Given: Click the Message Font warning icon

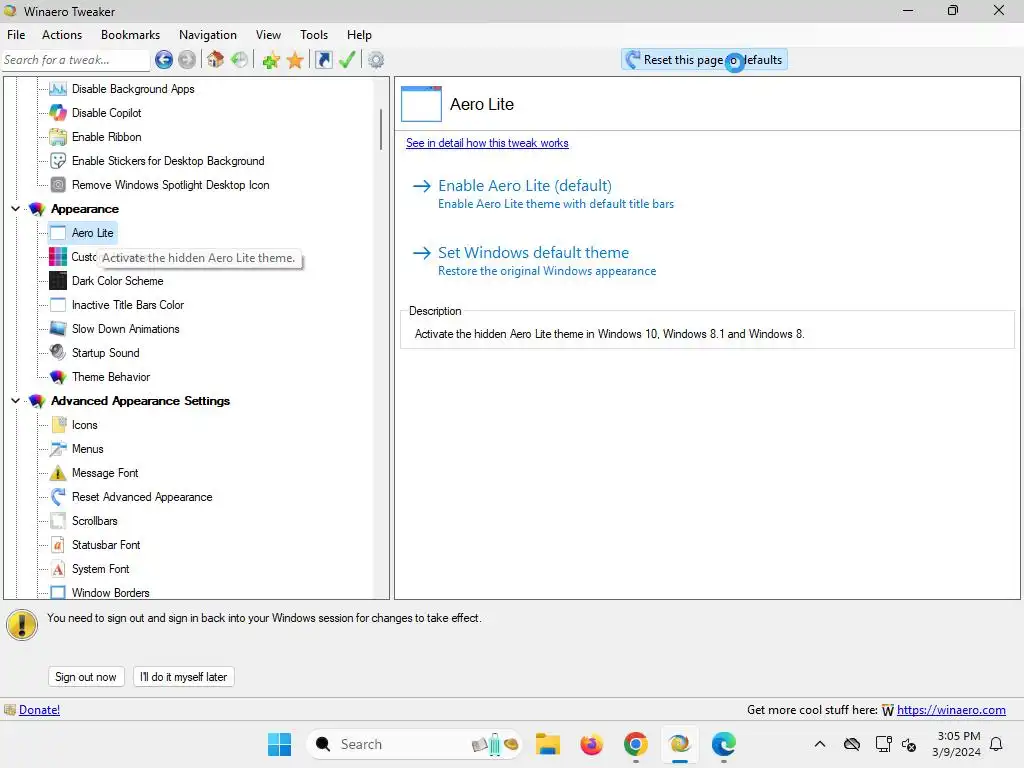Looking at the screenshot, I should [x=58, y=473].
